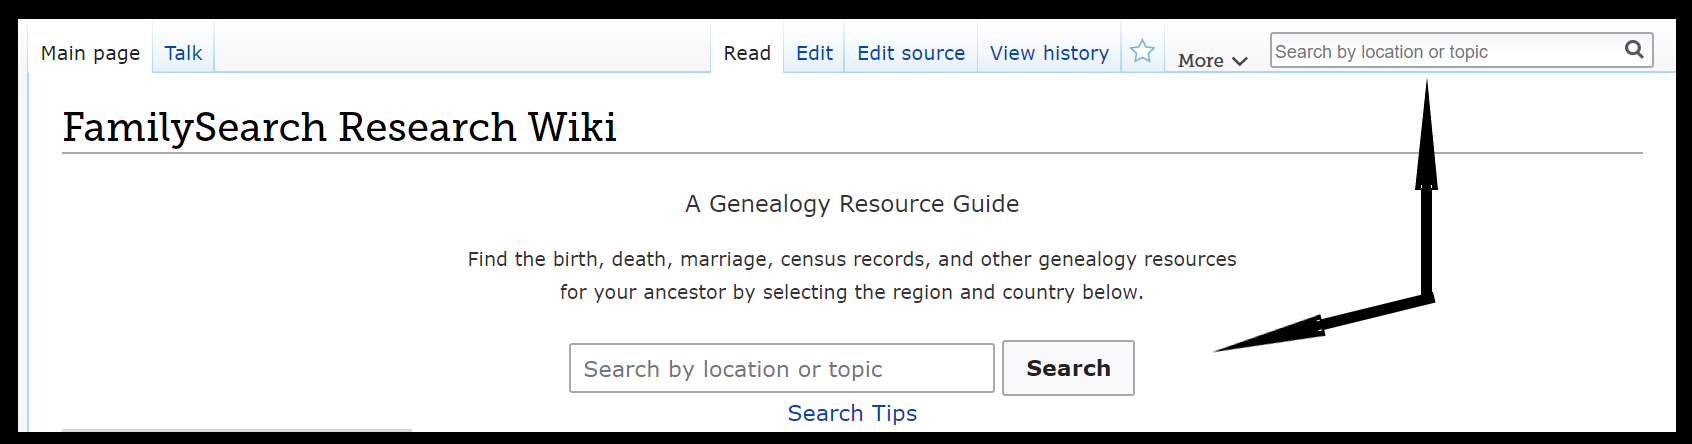Click the chevron beside More
The height and width of the screenshot is (444, 1692).
(1240, 61)
